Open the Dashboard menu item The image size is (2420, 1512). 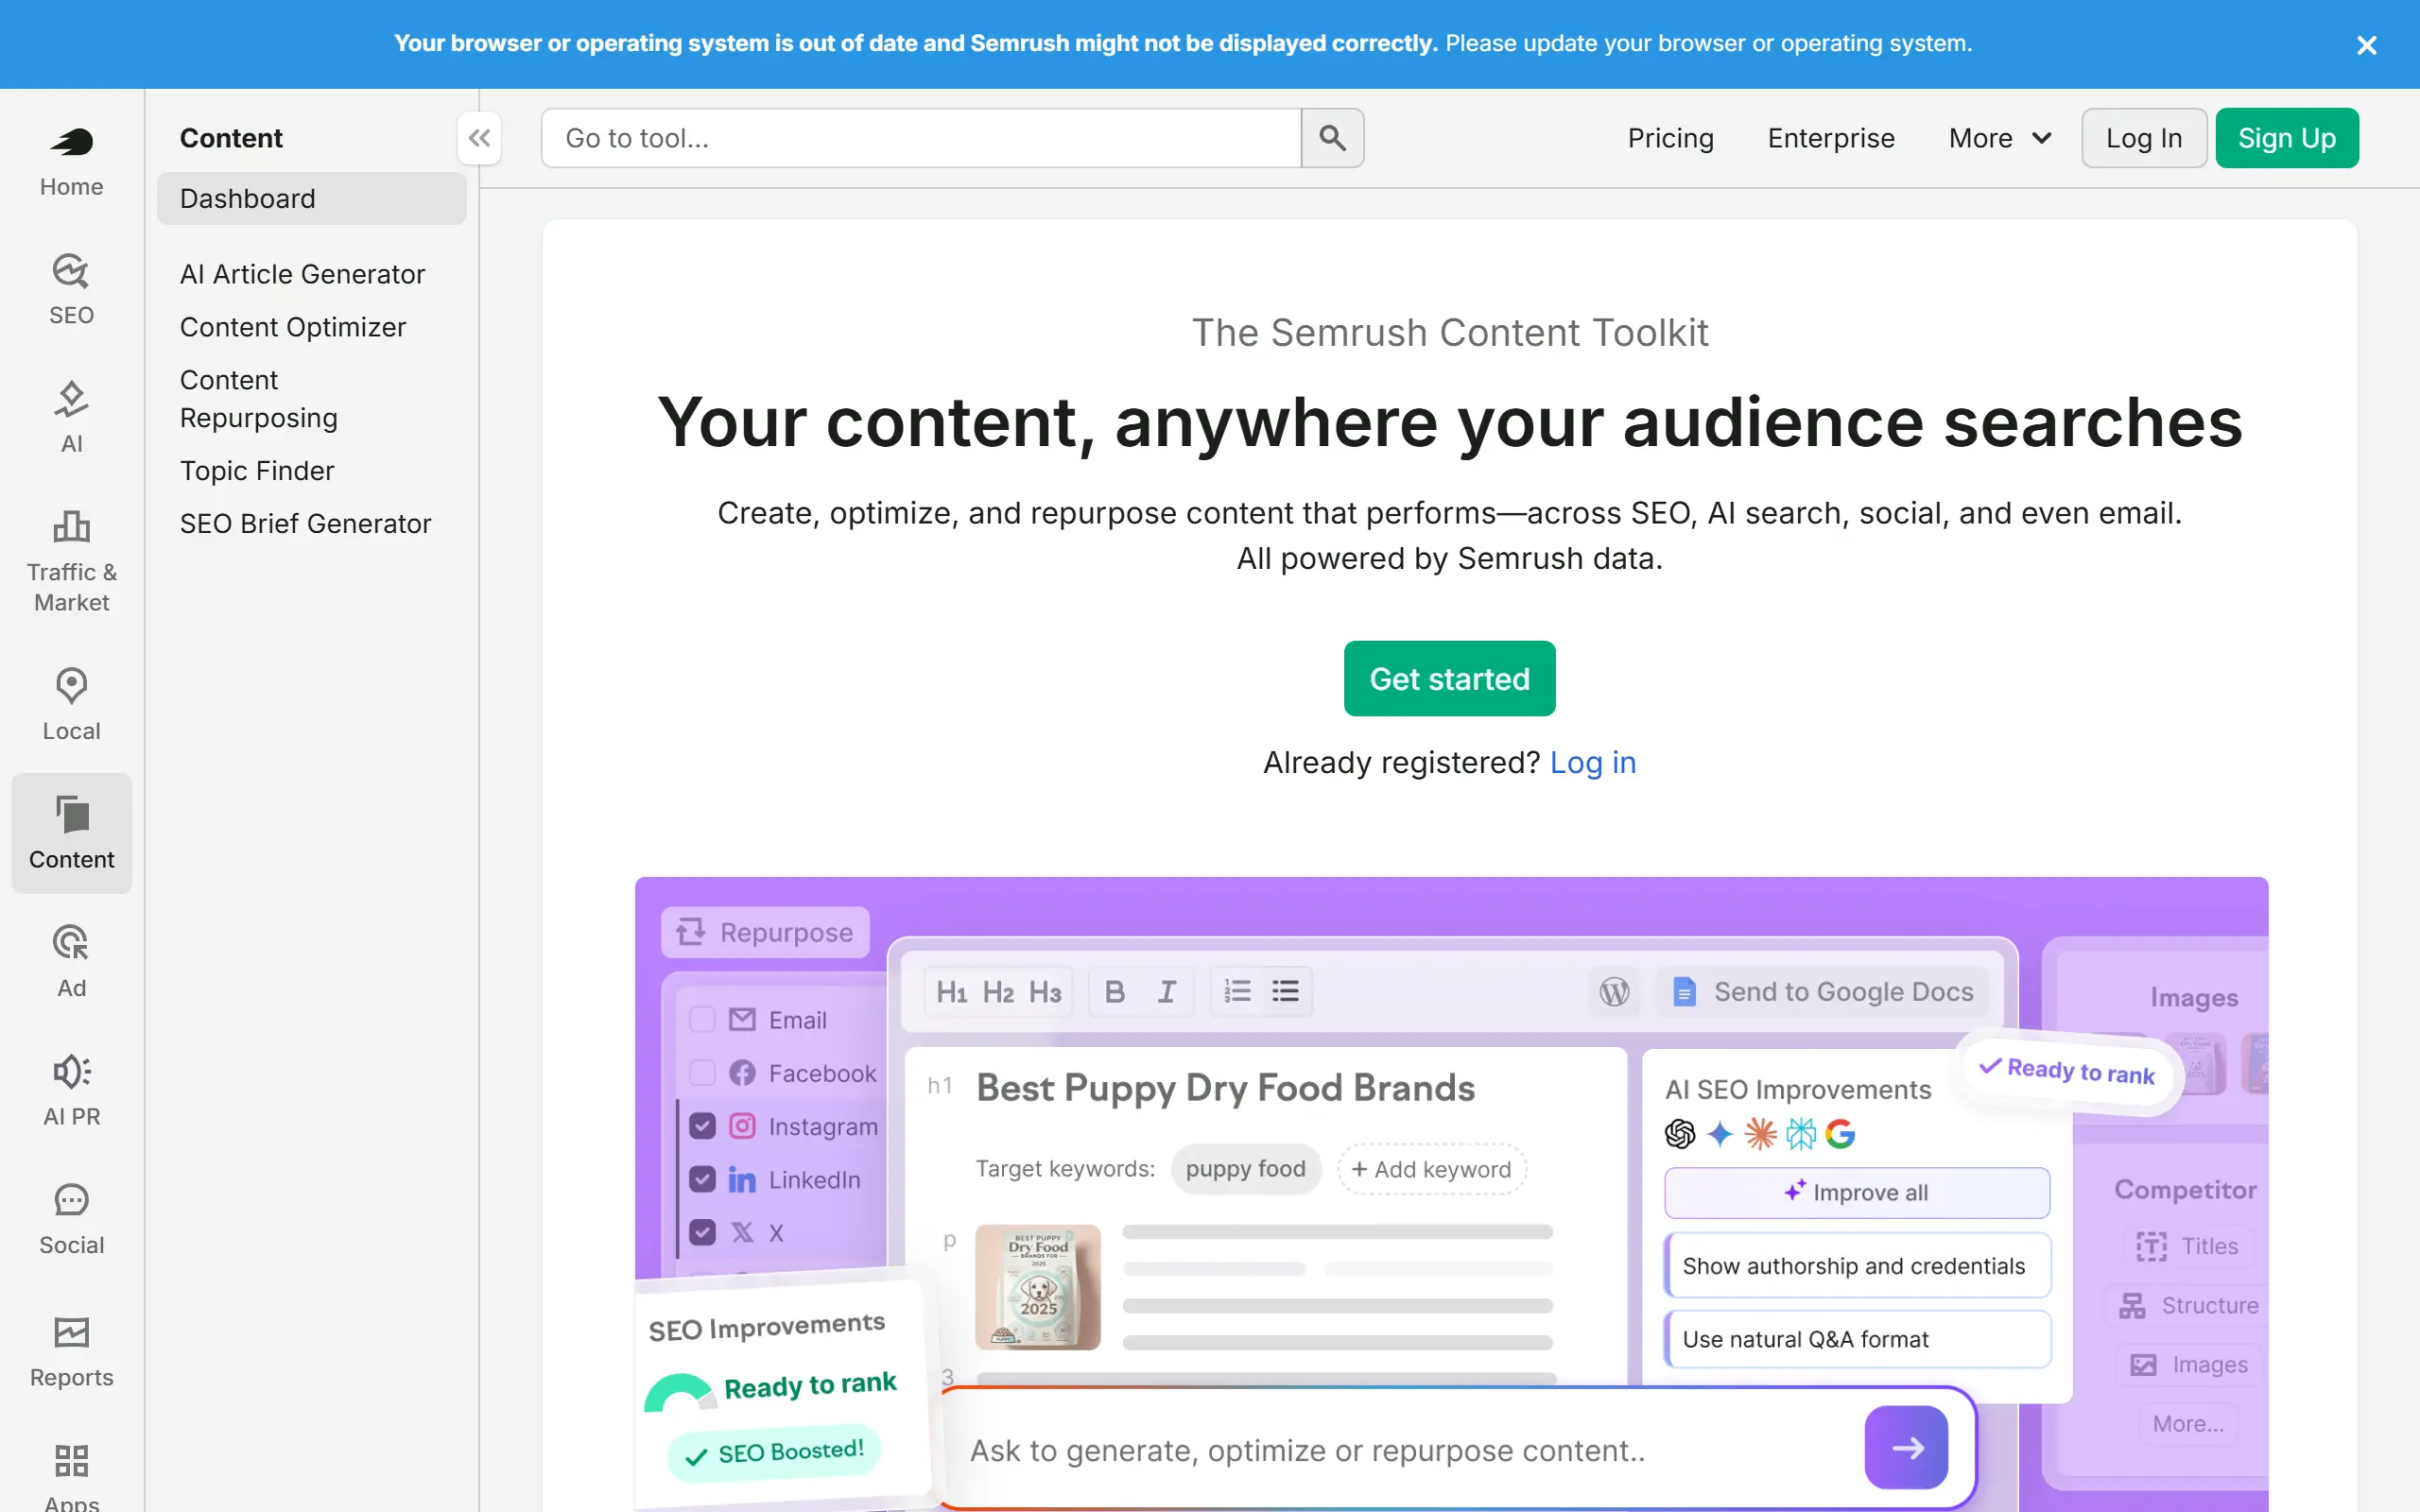311,198
